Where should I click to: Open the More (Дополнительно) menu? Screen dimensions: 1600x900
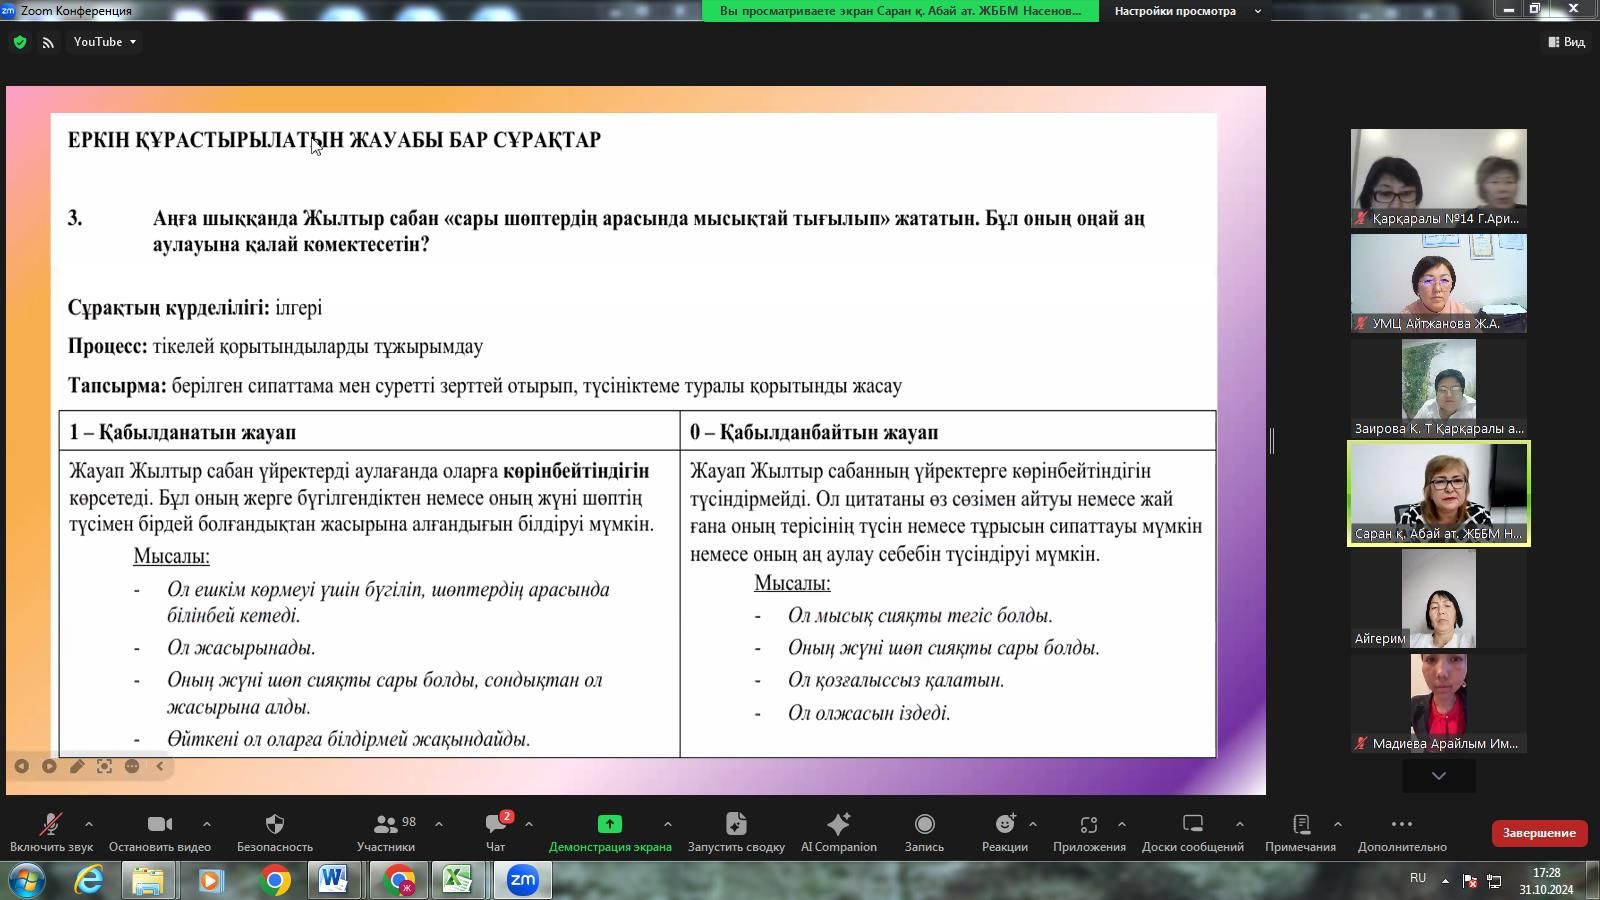pos(1401,825)
